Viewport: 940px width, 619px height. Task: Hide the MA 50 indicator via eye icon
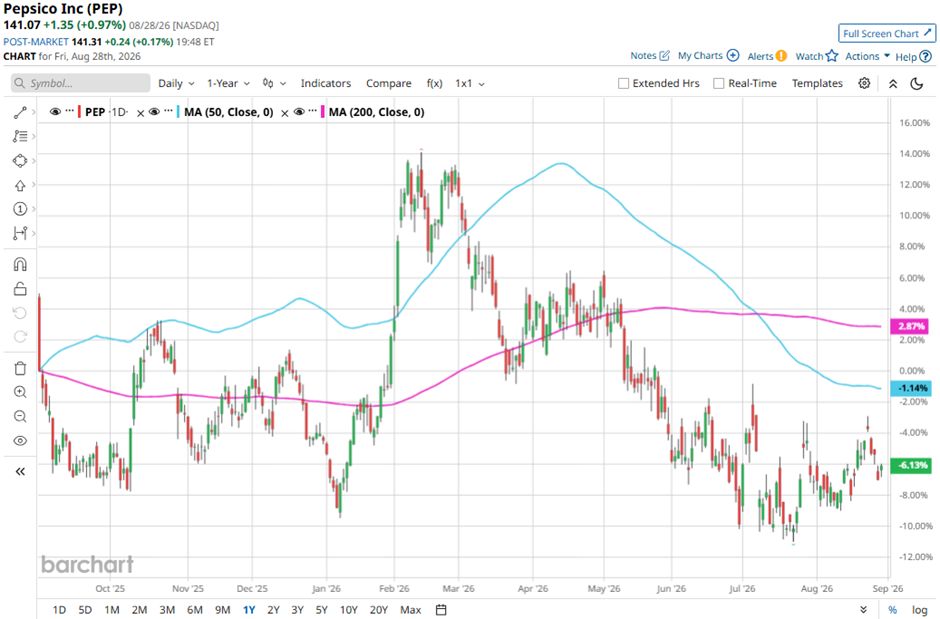point(154,111)
